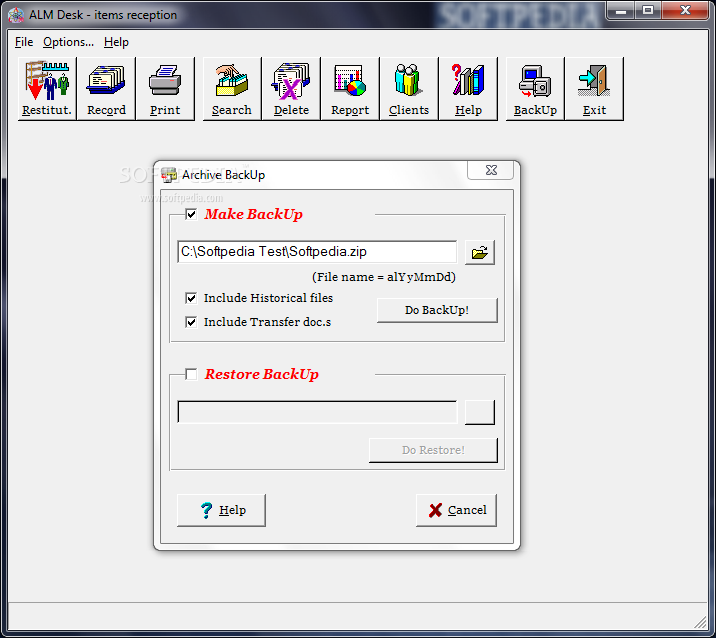This screenshot has height=638, width=716.
Task: Close the Archive BackUp dialog
Action: coord(491,170)
